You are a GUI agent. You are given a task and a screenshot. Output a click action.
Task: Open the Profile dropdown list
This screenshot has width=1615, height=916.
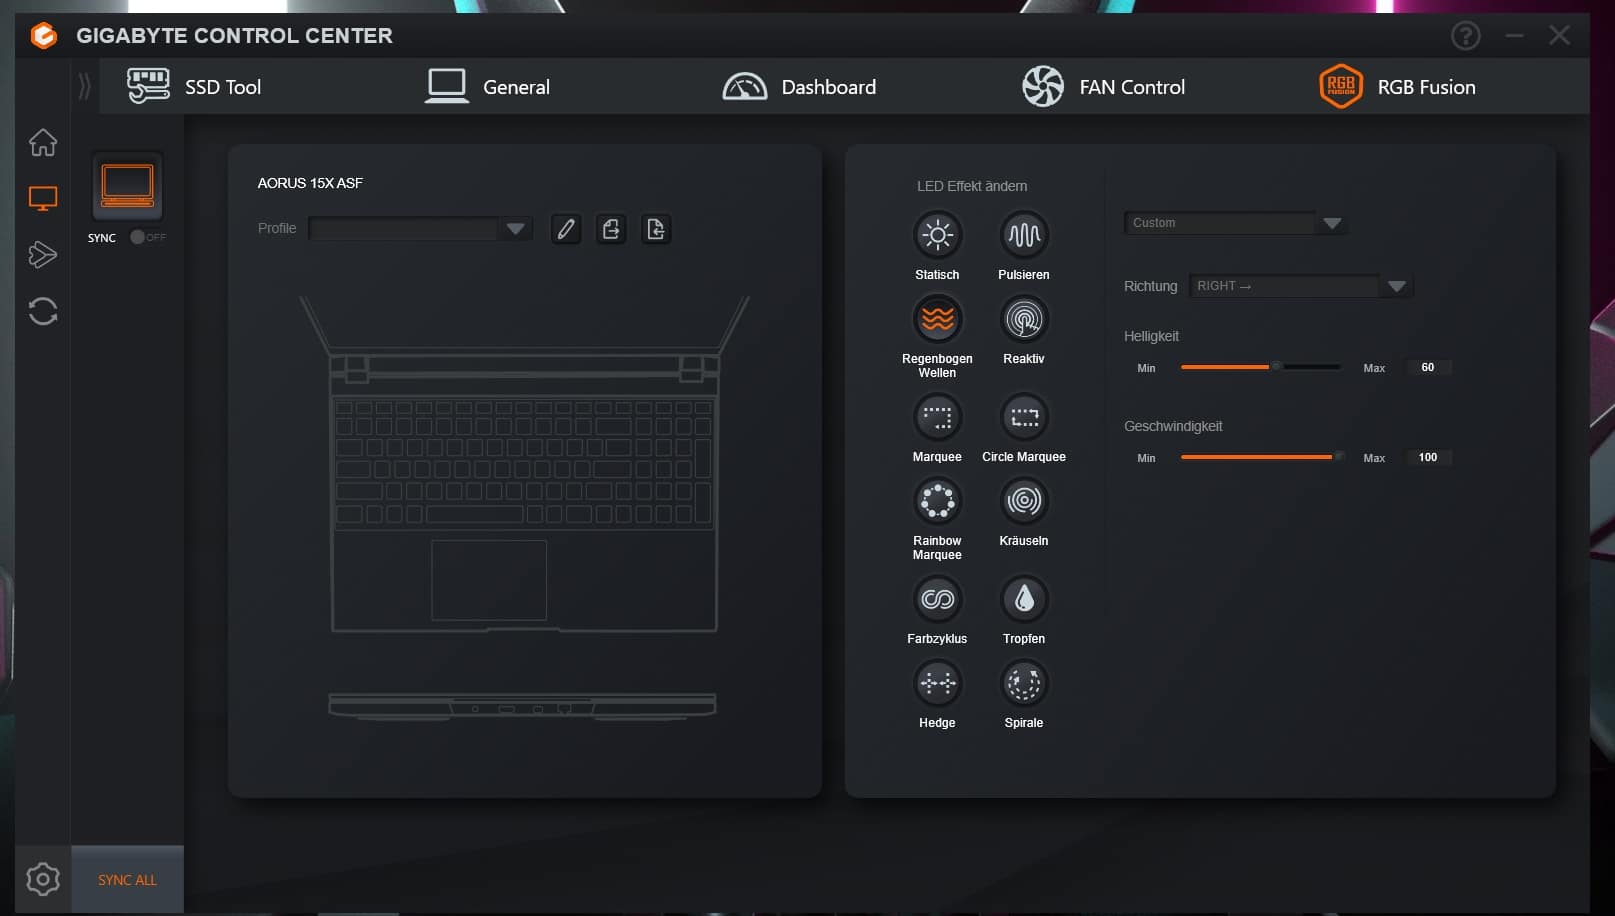click(x=515, y=229)
